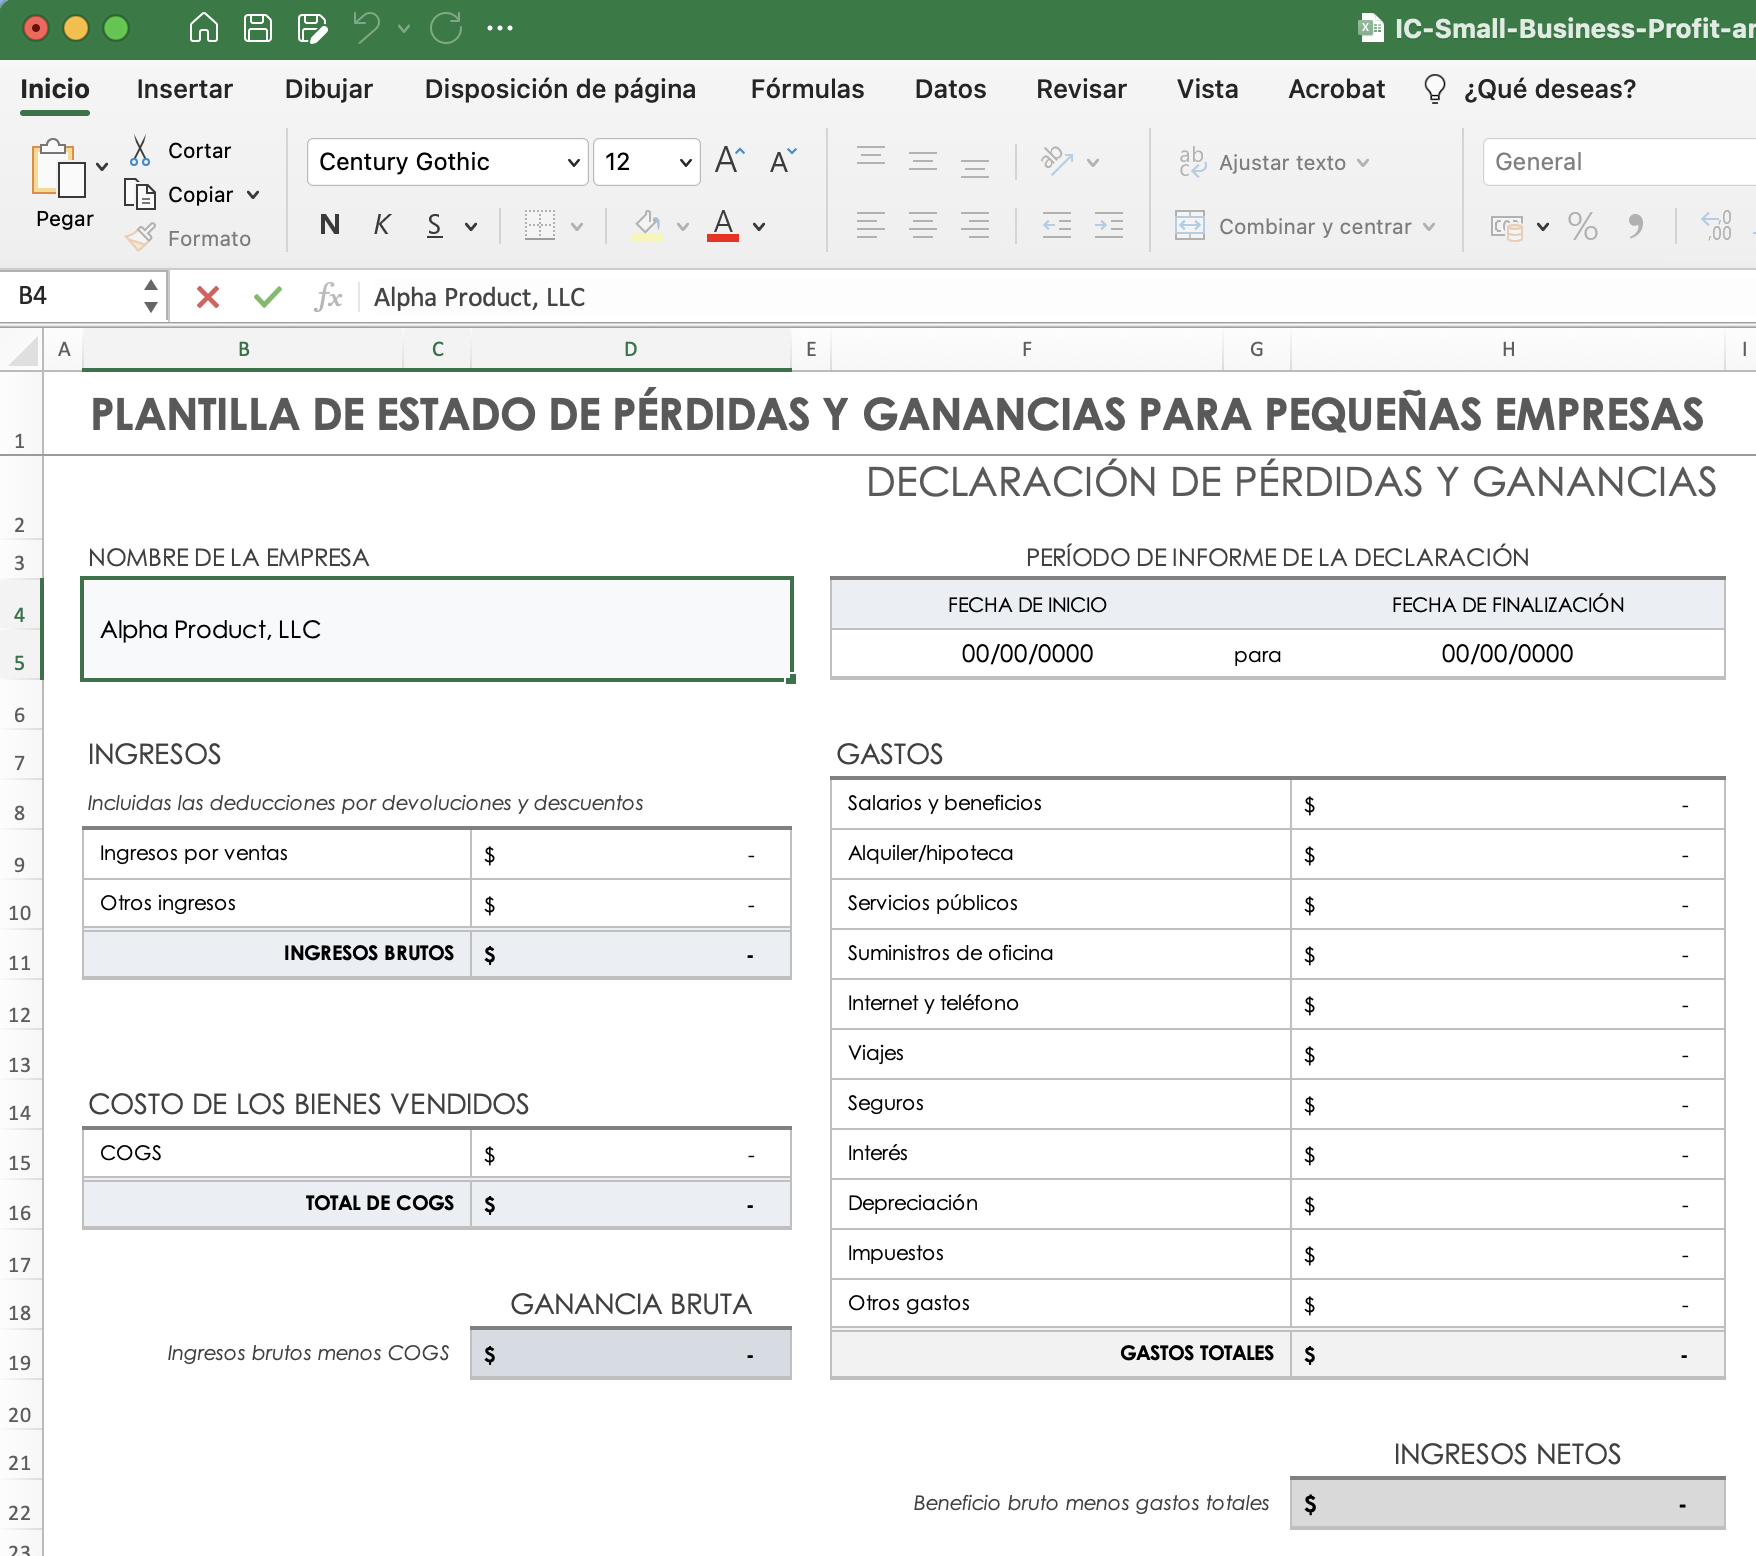Apply the yellow fill color bucket
The image size is (1756, 1556).
pyautogui.click(x=648, y=225)
